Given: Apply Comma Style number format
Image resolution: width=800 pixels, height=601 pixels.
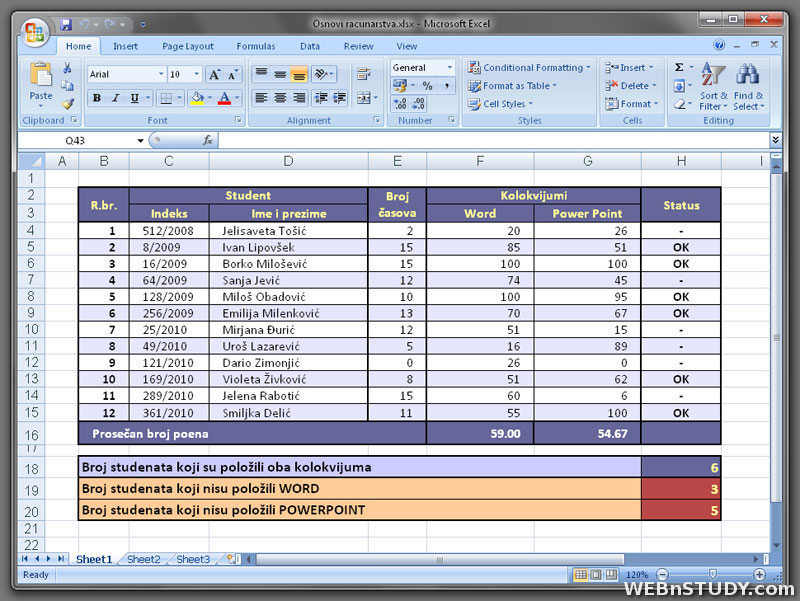Looking at the screenshot, I should (x=446, y=86).
